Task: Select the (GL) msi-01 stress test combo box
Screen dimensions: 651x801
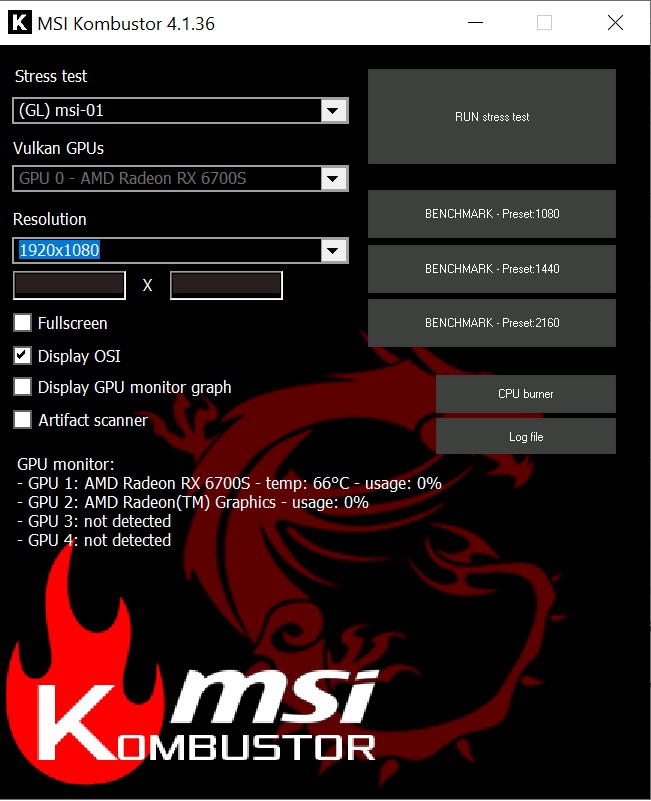Action: point(180,110)
